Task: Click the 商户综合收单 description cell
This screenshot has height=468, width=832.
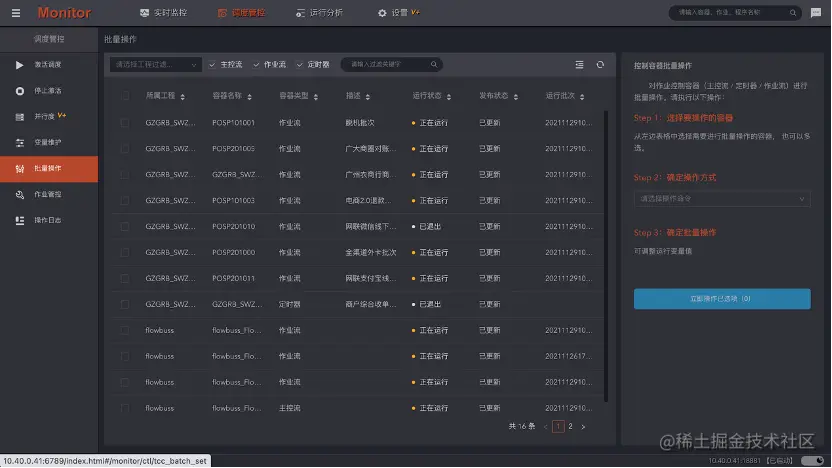Action: click(370, 305)
